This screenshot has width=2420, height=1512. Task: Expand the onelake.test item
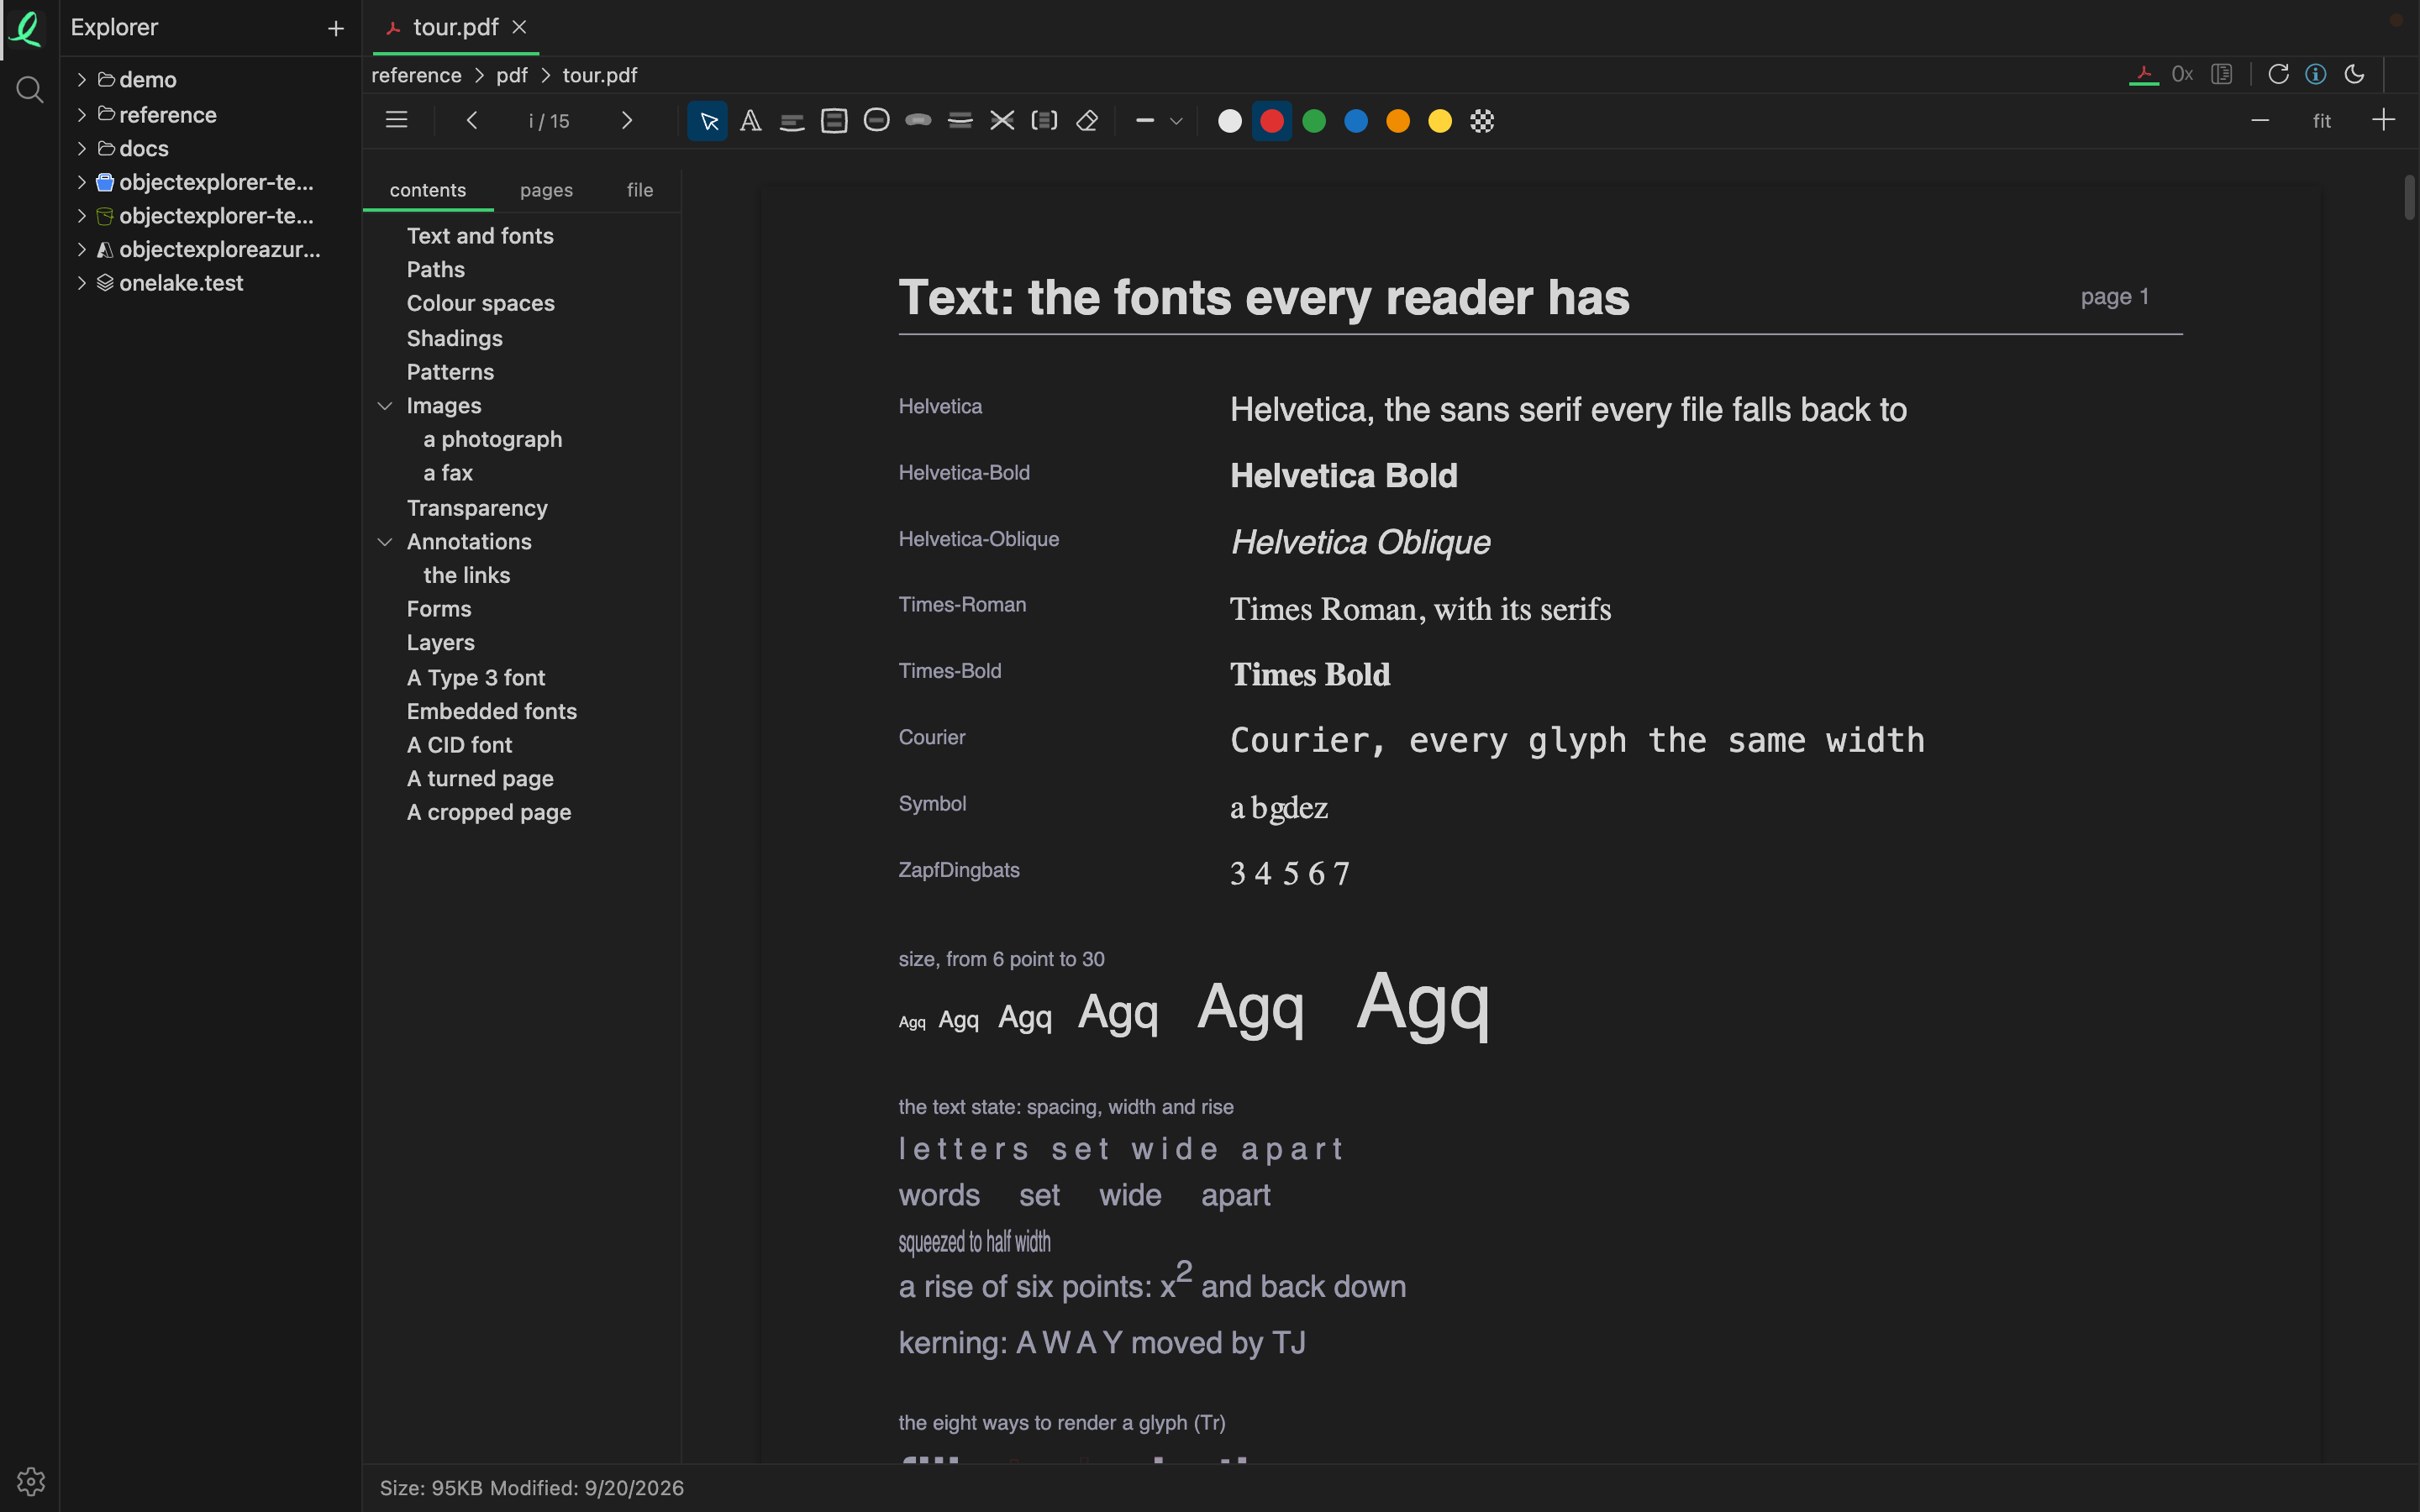pos(82,283)
